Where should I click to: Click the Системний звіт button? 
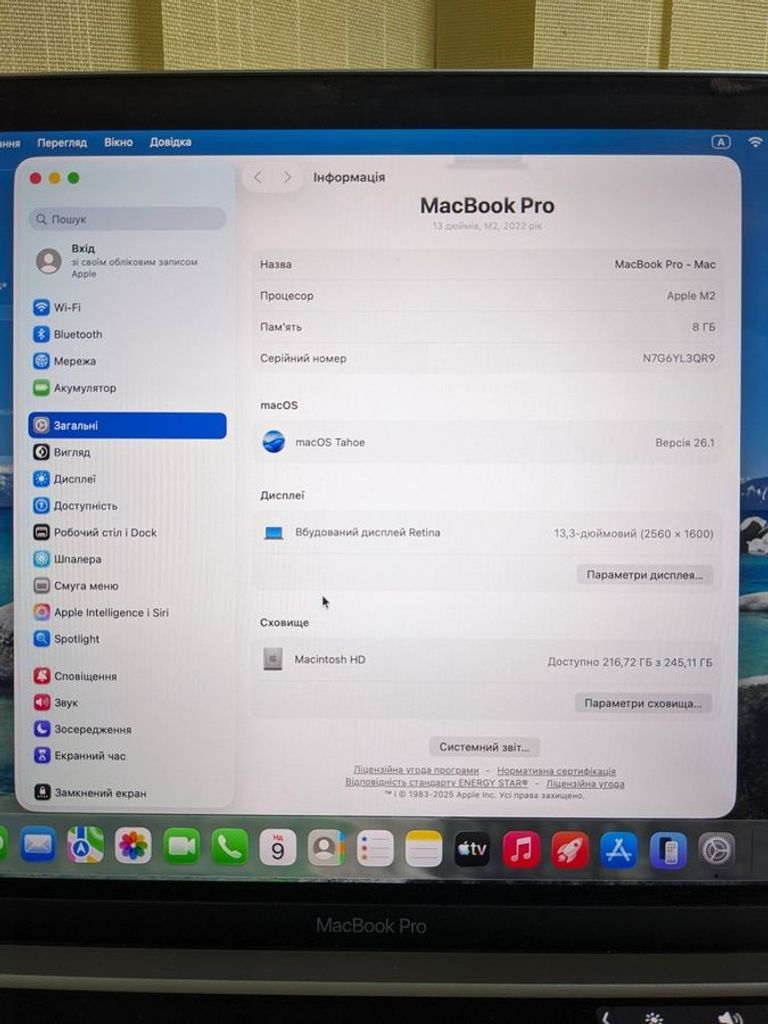484,746
